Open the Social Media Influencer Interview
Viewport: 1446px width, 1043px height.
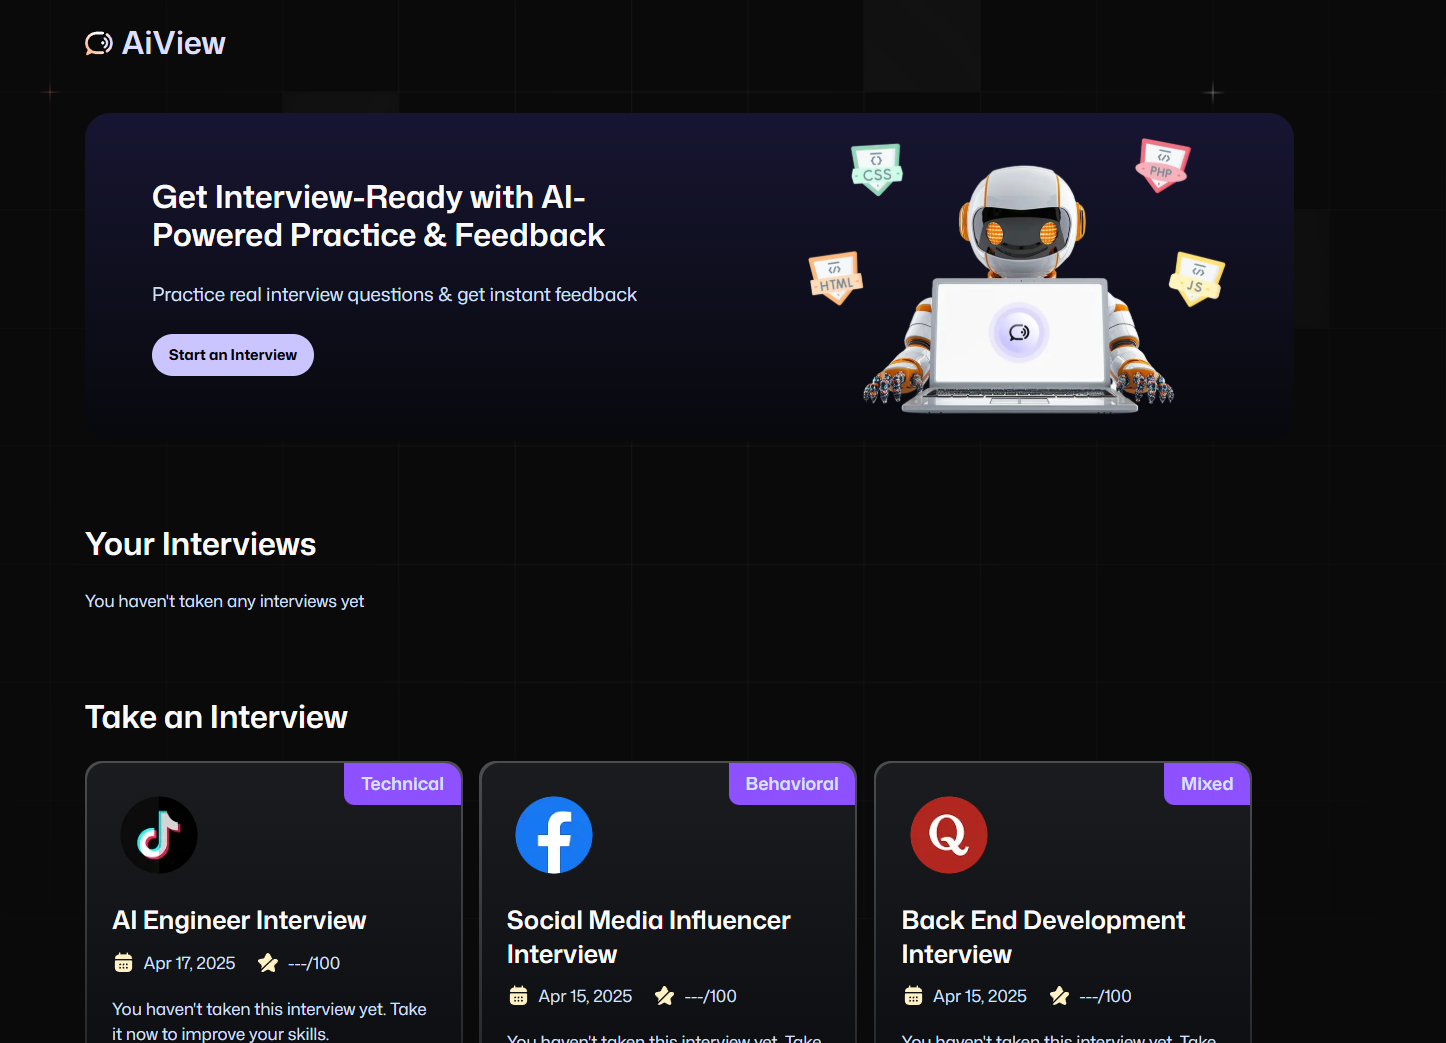(x=648, y=936)
